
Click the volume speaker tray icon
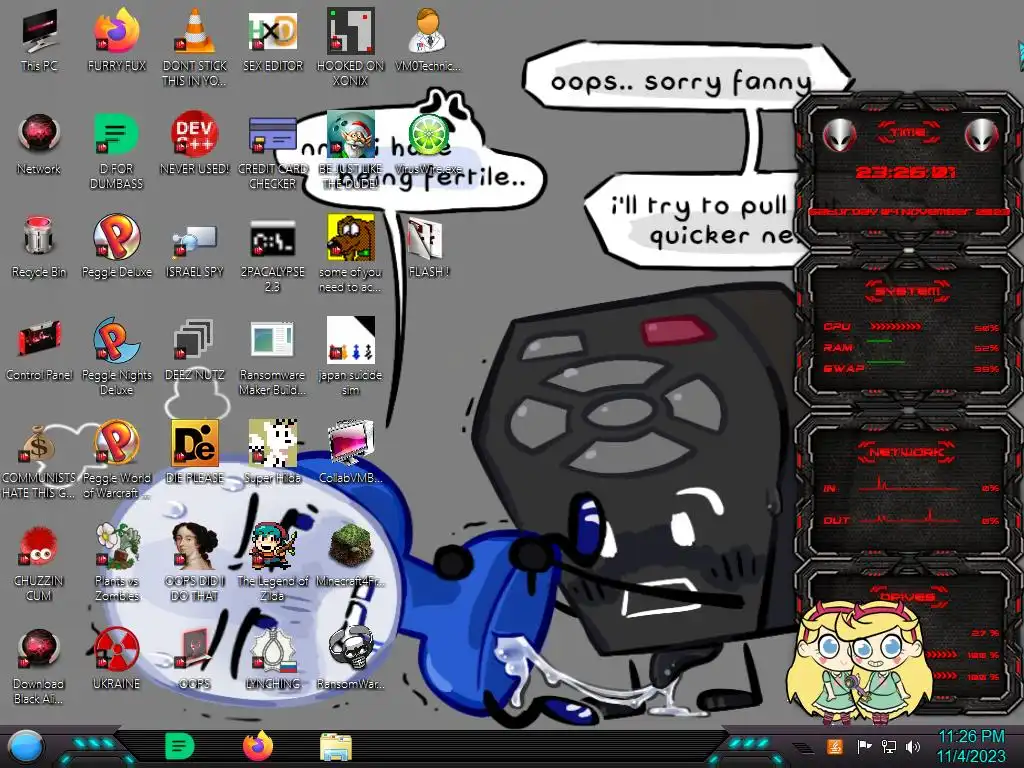pos(913,746)
